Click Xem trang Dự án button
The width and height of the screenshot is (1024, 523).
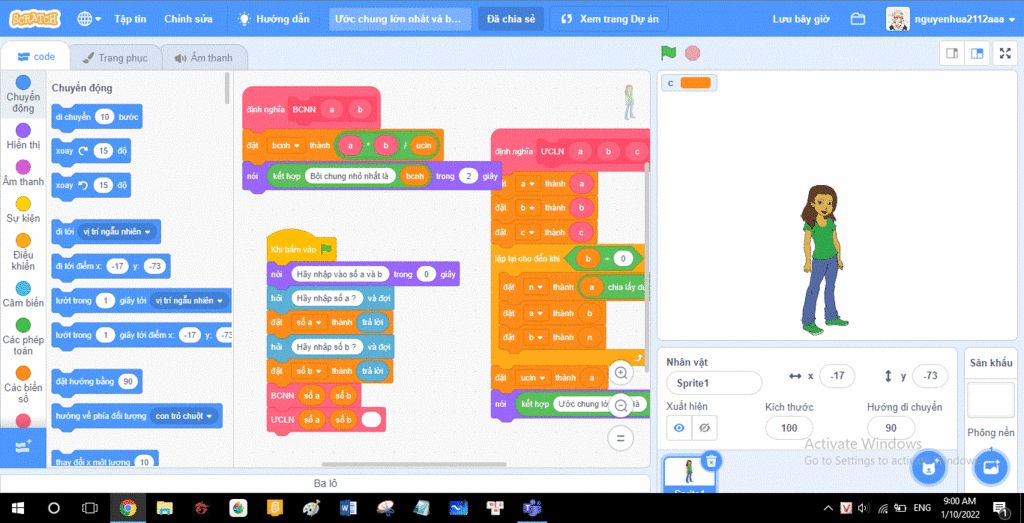point(610,19)
